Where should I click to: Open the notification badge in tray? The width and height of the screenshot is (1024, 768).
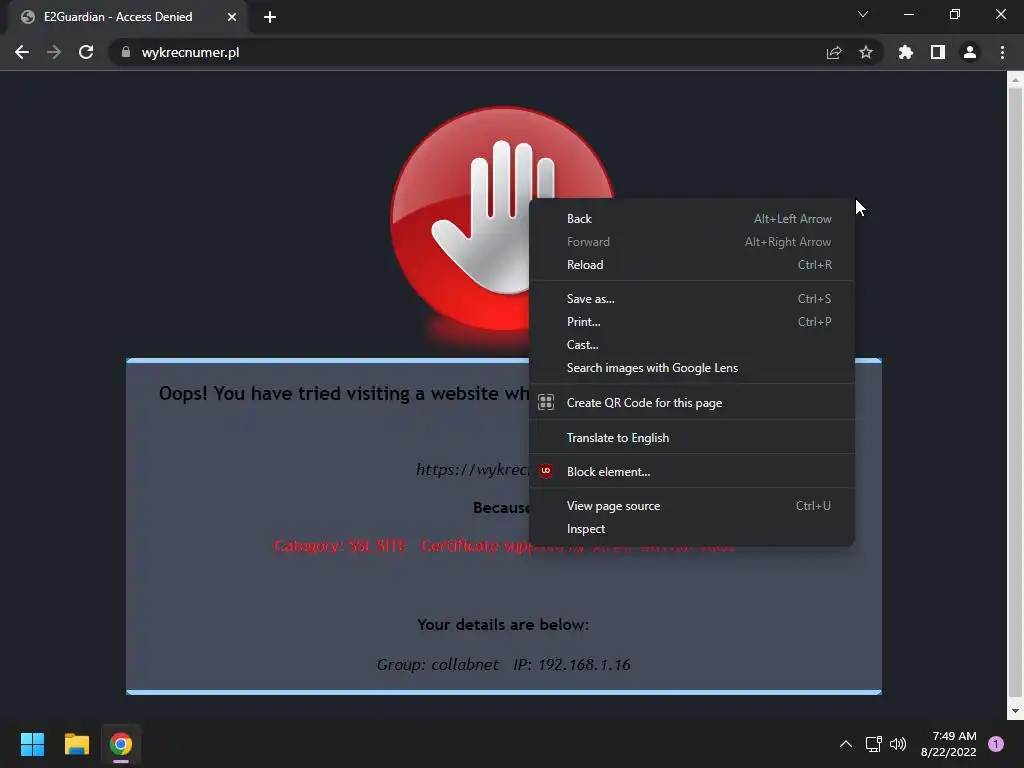click(x=996, y=744)
